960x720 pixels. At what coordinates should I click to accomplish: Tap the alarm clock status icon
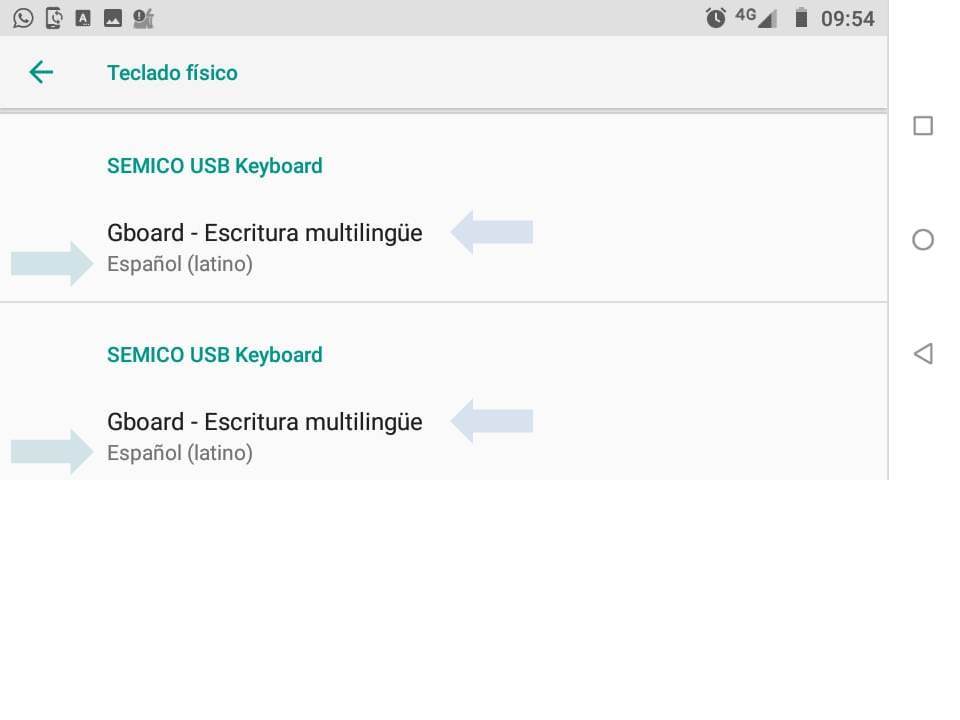tap(715, 18)
